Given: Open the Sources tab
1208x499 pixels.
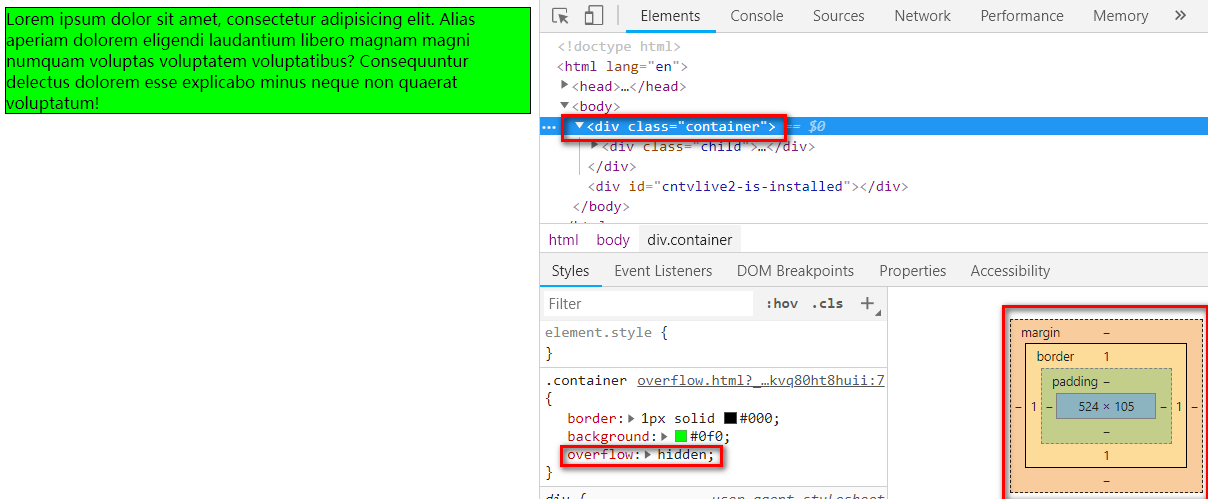Looking at the screenshot, I should (x=838, y=16).
